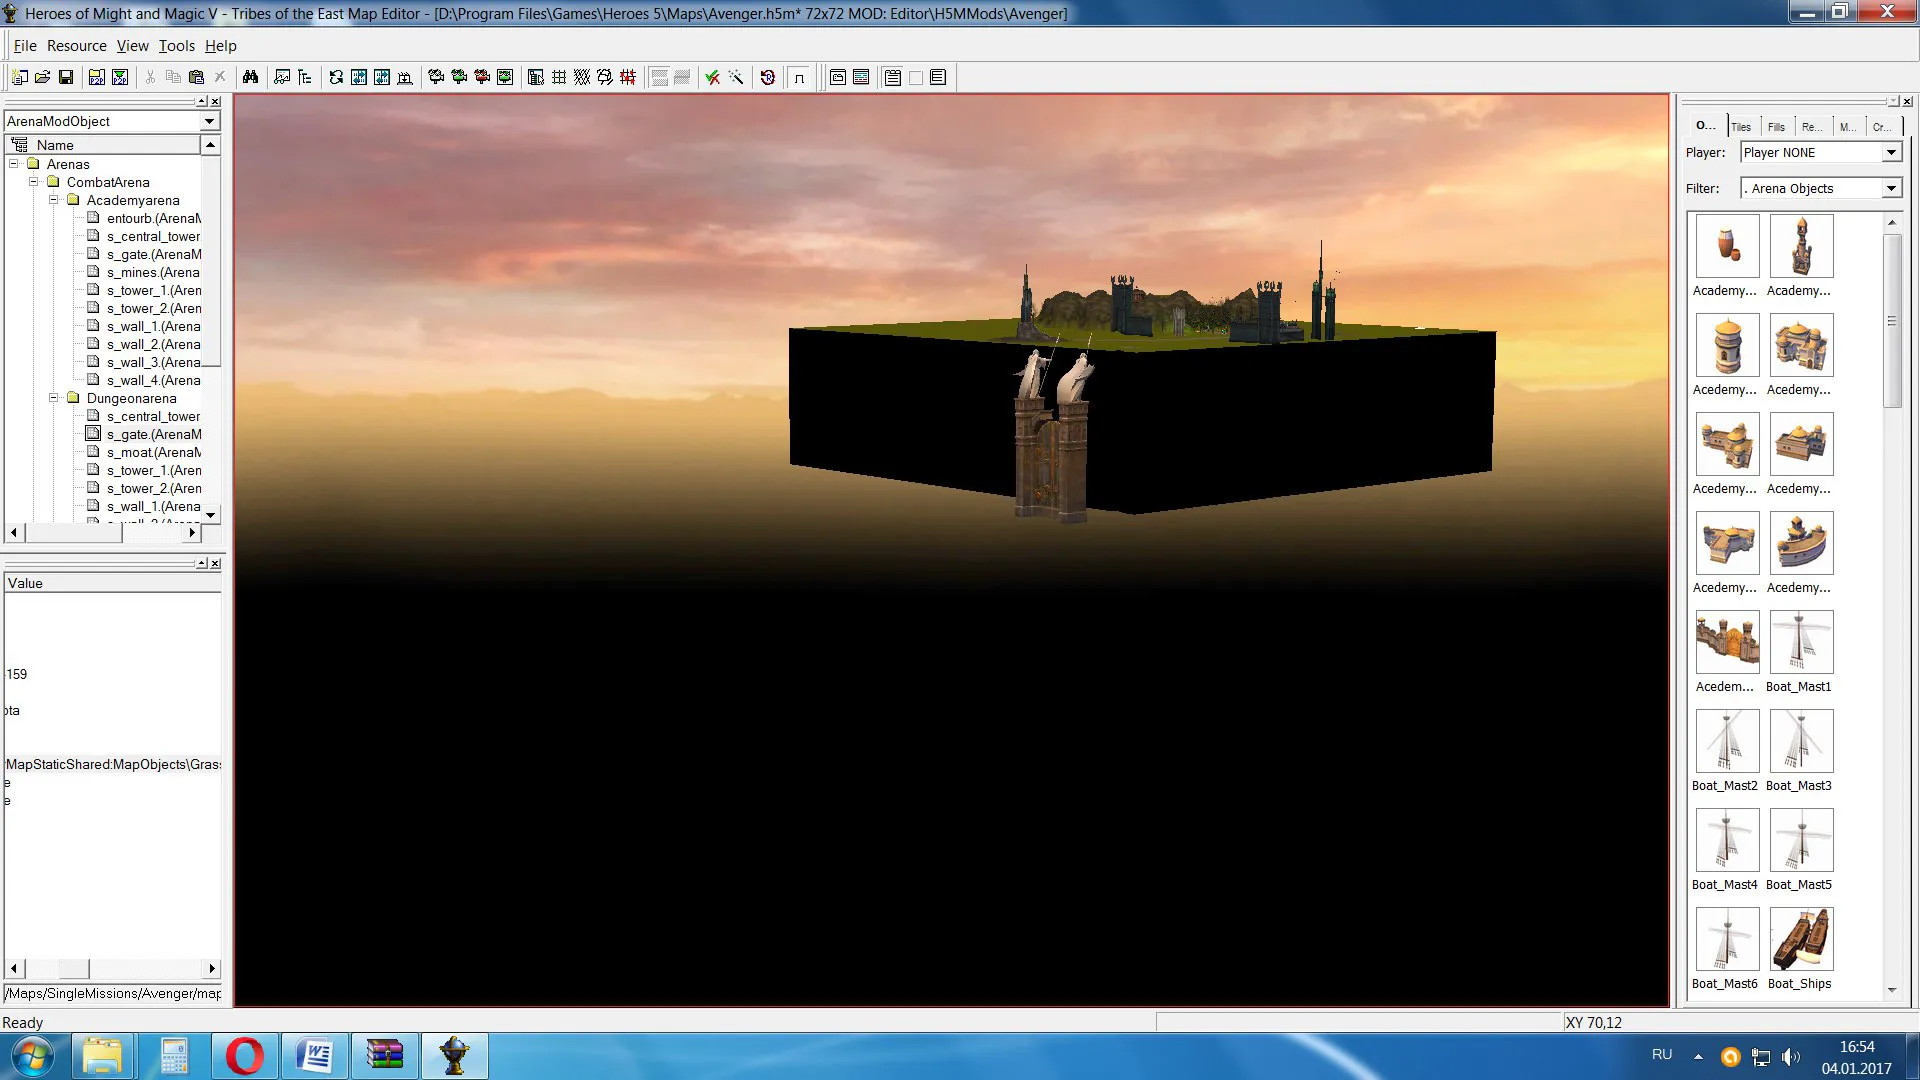Click the MapStaticShared value row
Image resolution: width=1920 pixels, height=1080 pixels.
pyautogui.click(x=113, y=764)
